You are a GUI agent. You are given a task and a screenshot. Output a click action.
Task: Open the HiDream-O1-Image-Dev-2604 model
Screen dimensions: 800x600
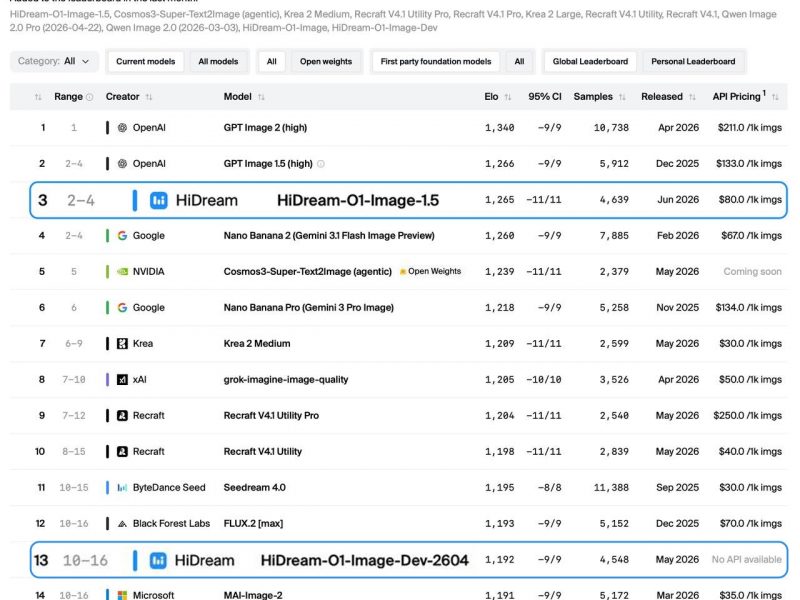pos(364,560)
